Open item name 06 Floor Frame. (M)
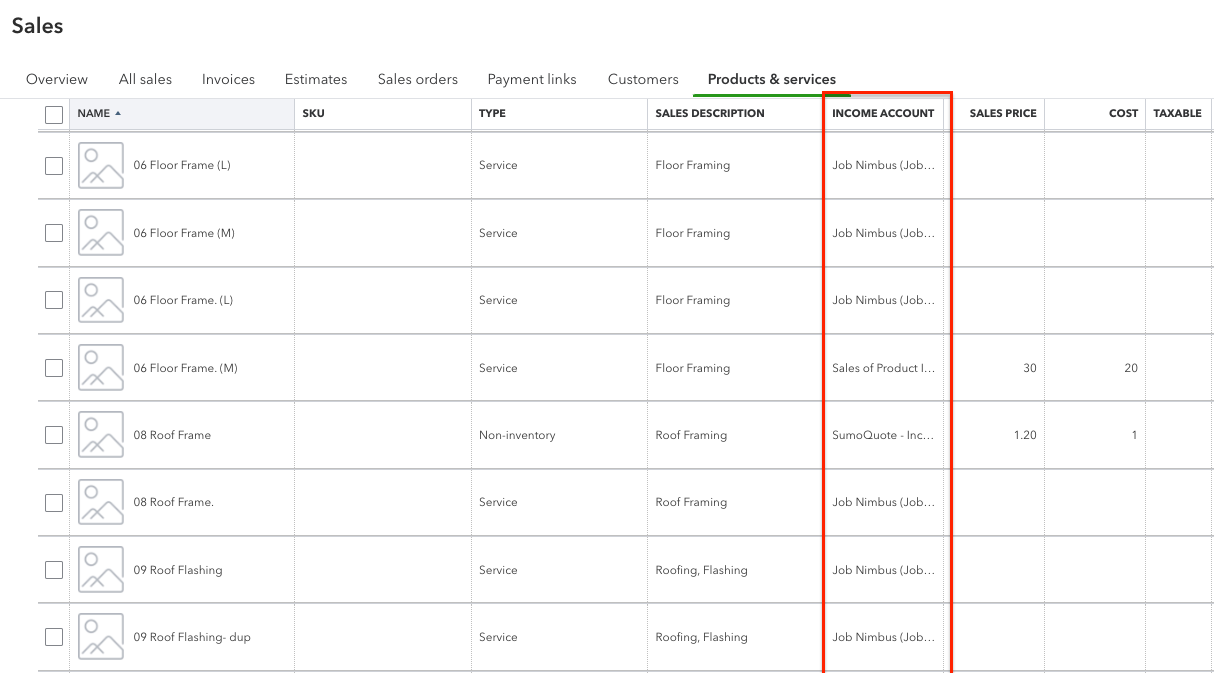The width and height of the screenshot is (1214, 673). tap(185, 368)
